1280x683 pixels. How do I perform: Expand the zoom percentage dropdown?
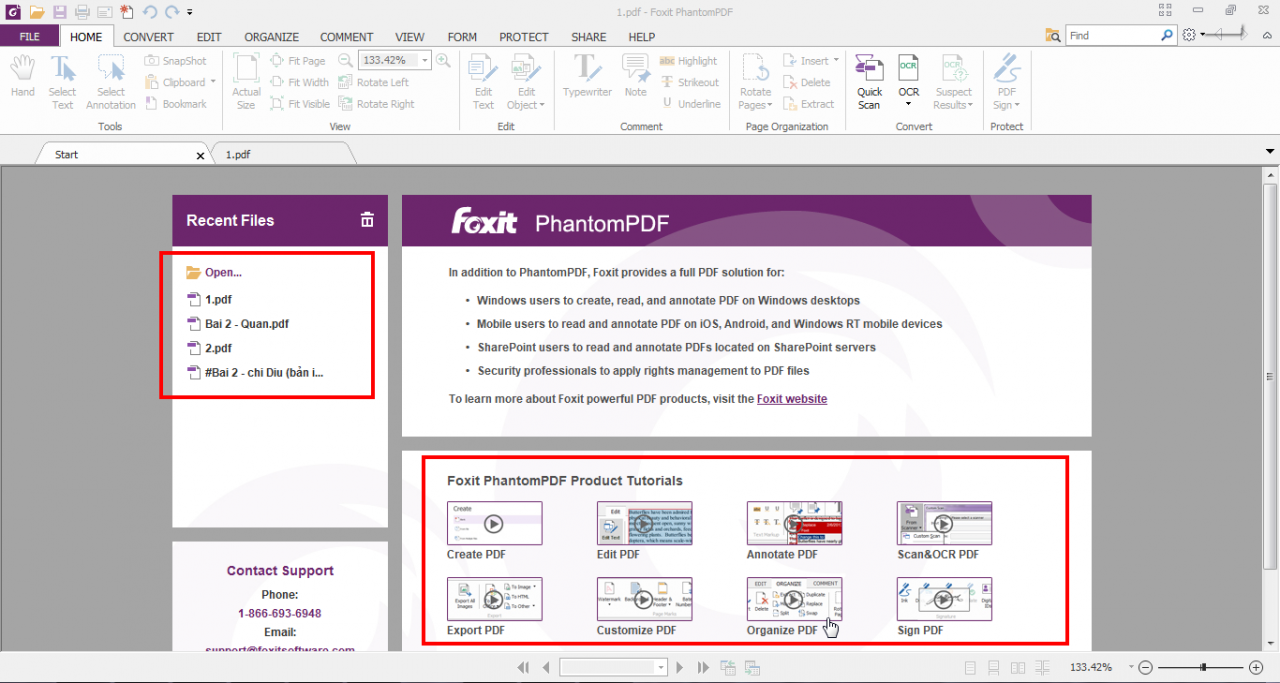click(425, 61)
